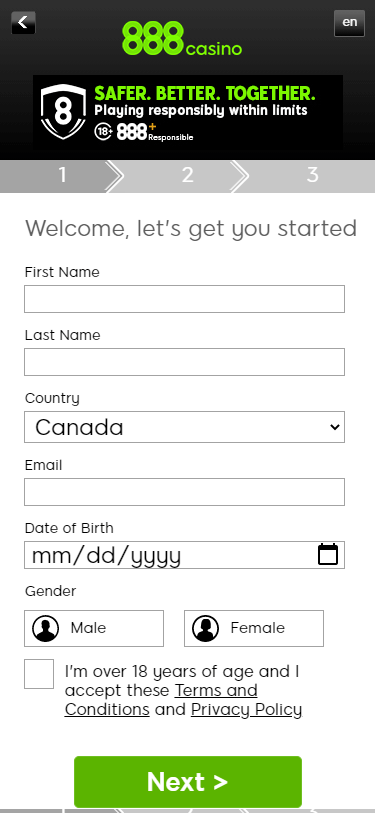Go to step 3 tab
This screenshot has width=375, height=813.
click(312, 175)
